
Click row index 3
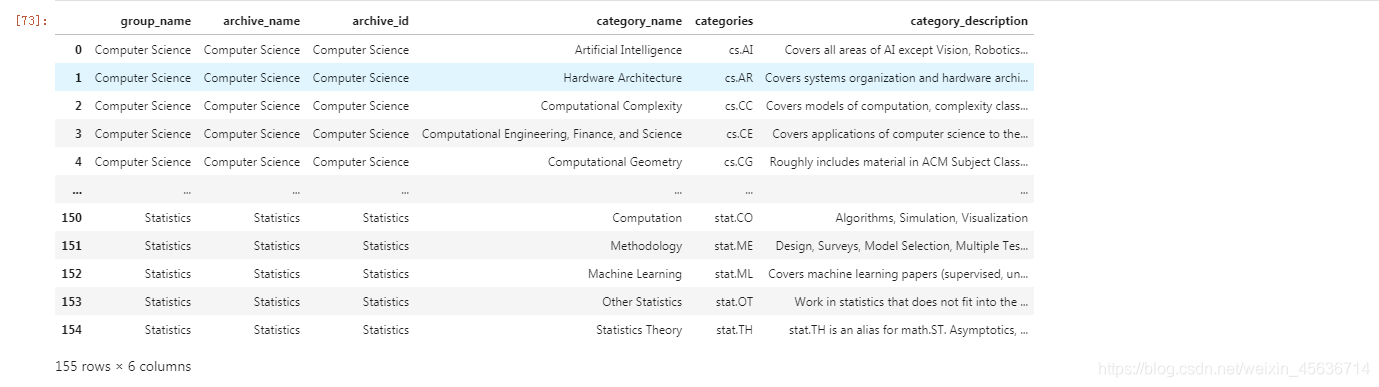tap(78, 134)
